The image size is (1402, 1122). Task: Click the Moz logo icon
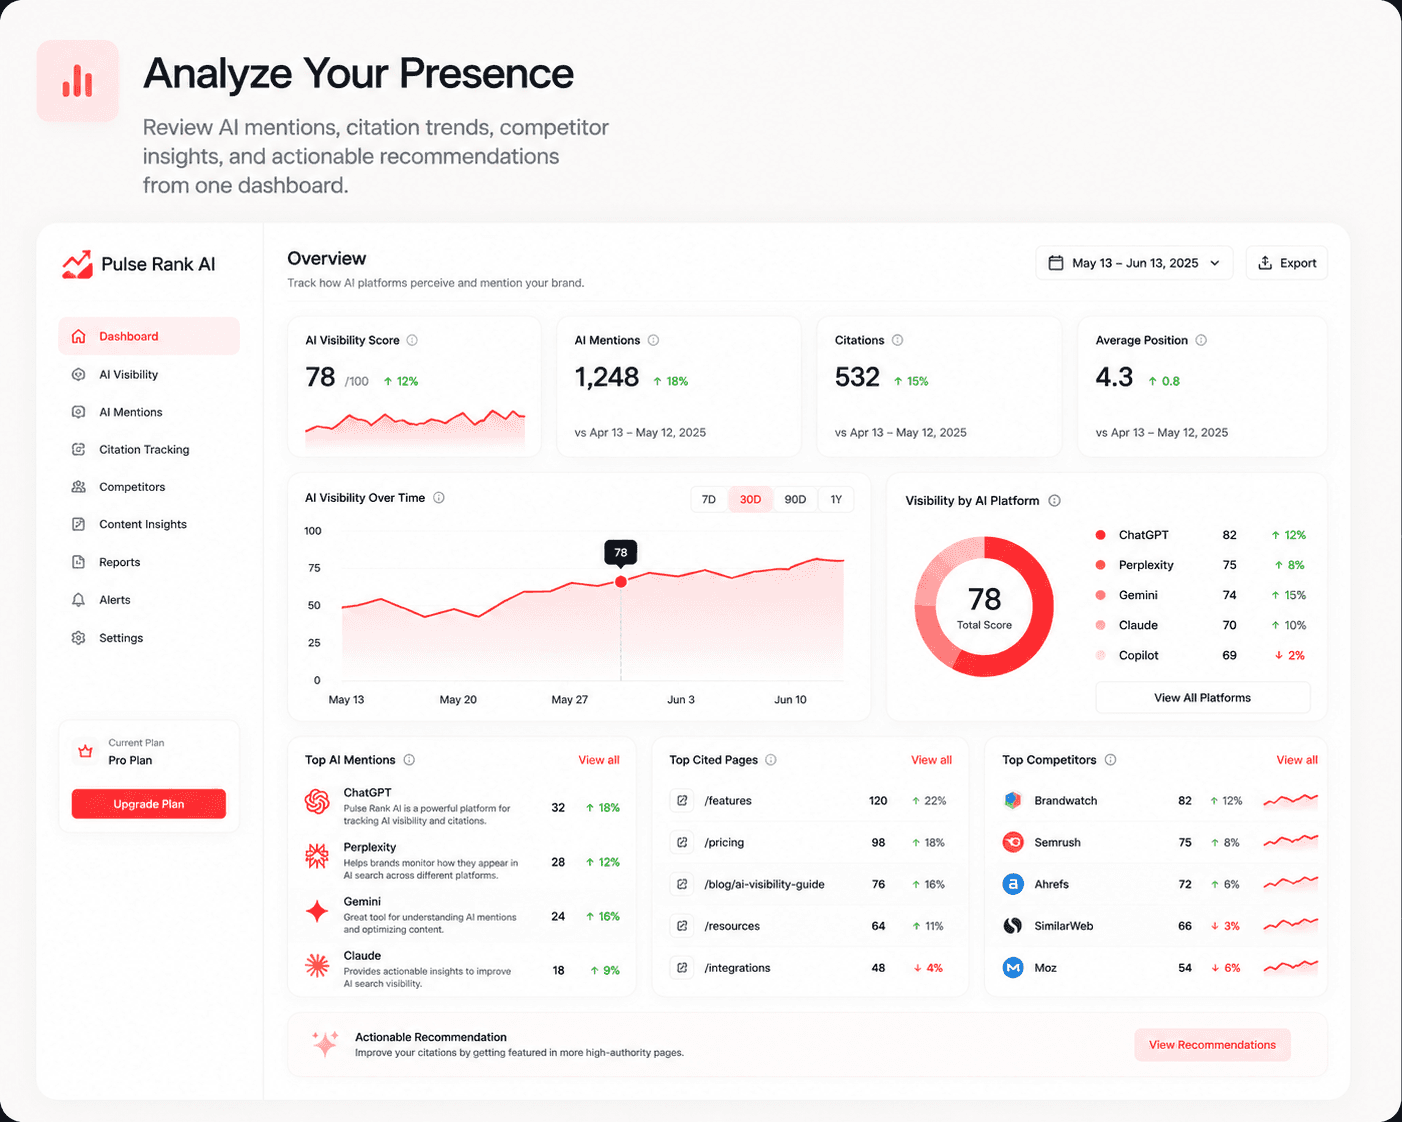point(1013,968)
